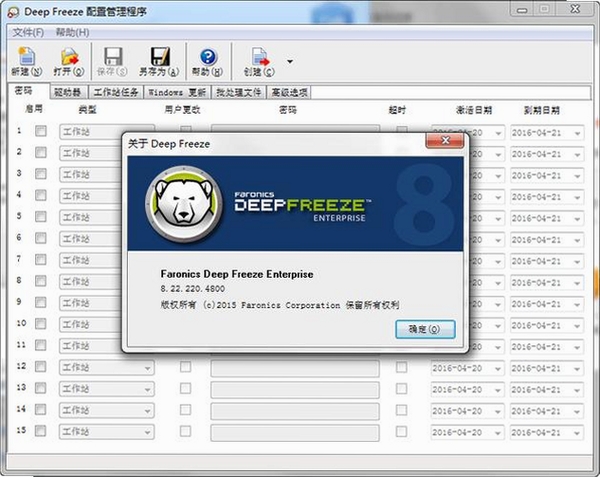The image size is (600, 477).
Task: Click the Open (打开) toolbar icon
Action: [x=69, y=57]
